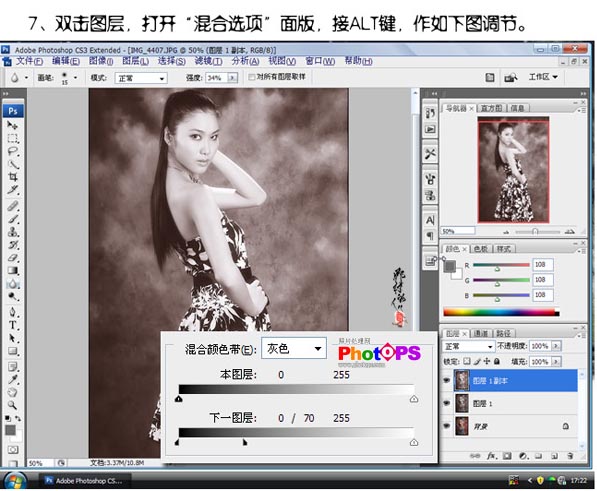Switch to the 通道 tab
The height and width of the screenshot is (491, 597).
(x=480, y=333)
